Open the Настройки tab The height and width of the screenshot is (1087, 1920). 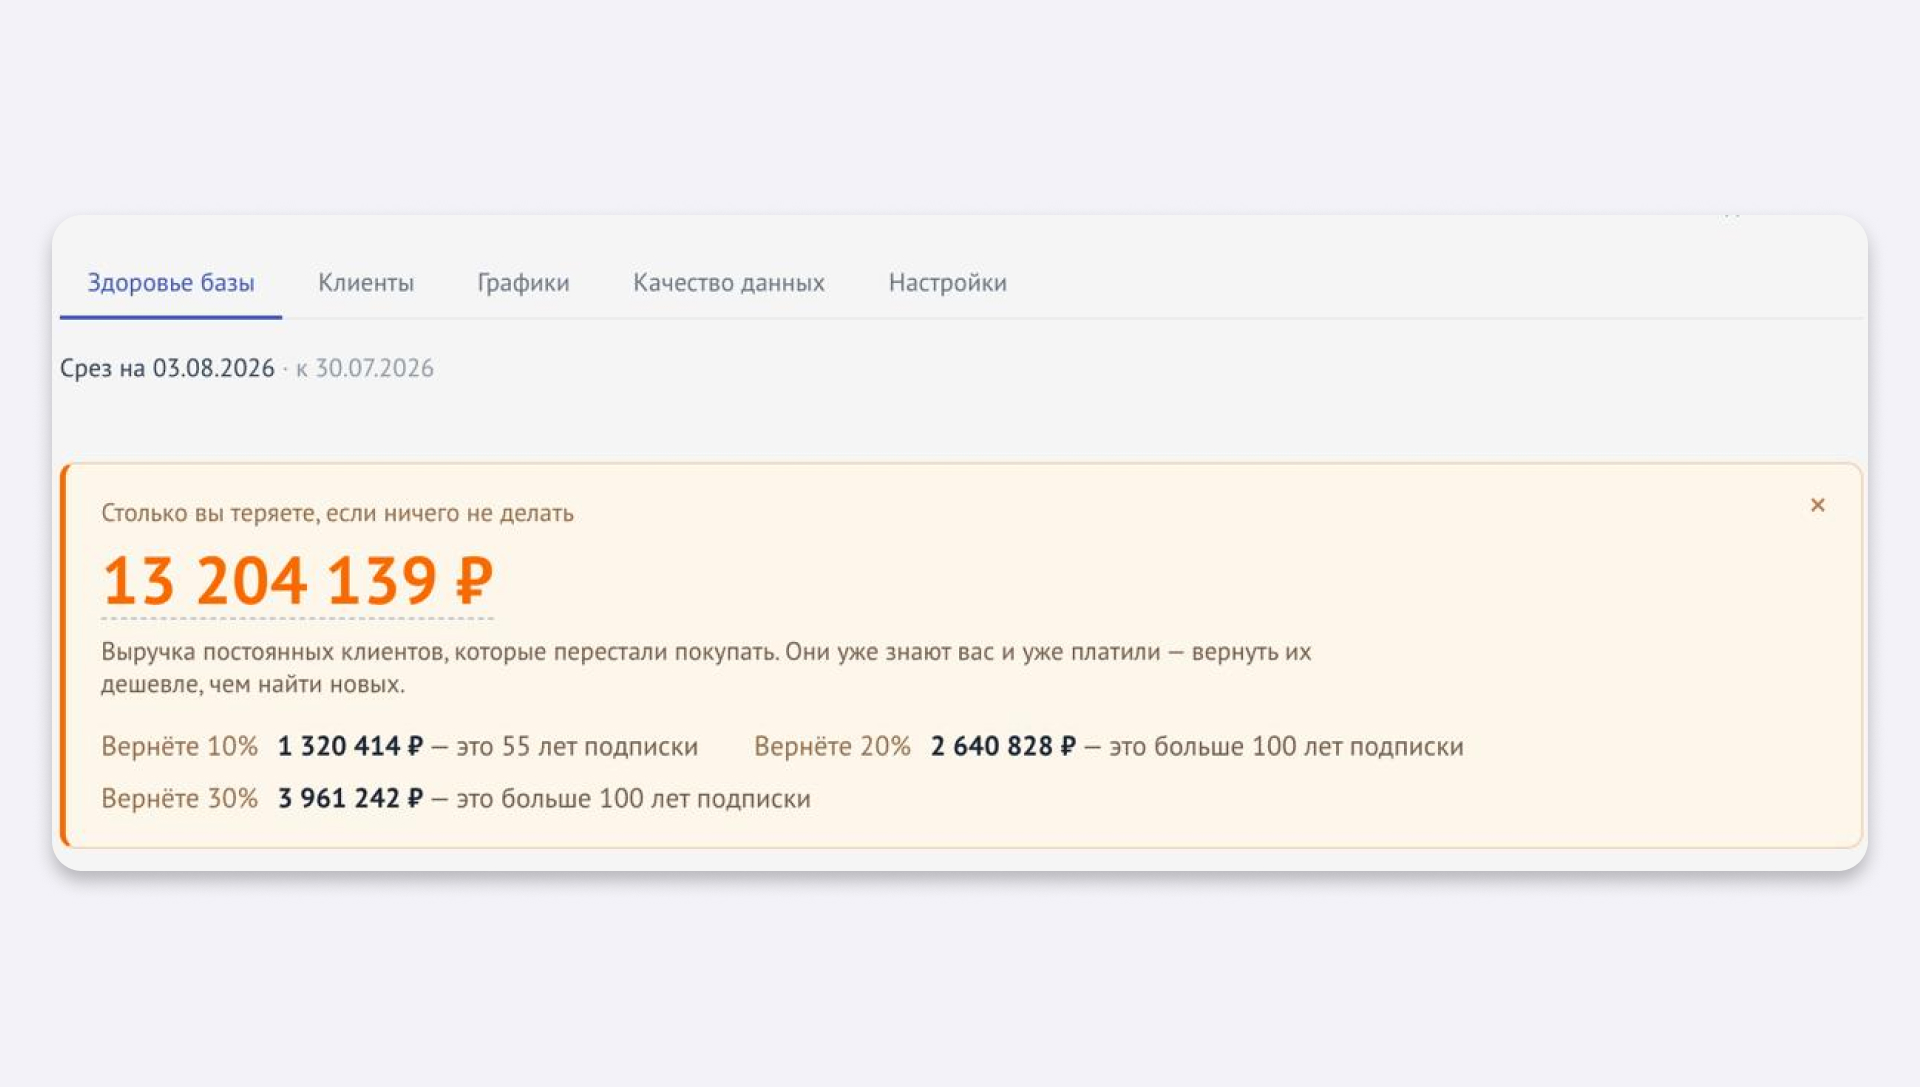pyautogui.click(x=947, y=283)
